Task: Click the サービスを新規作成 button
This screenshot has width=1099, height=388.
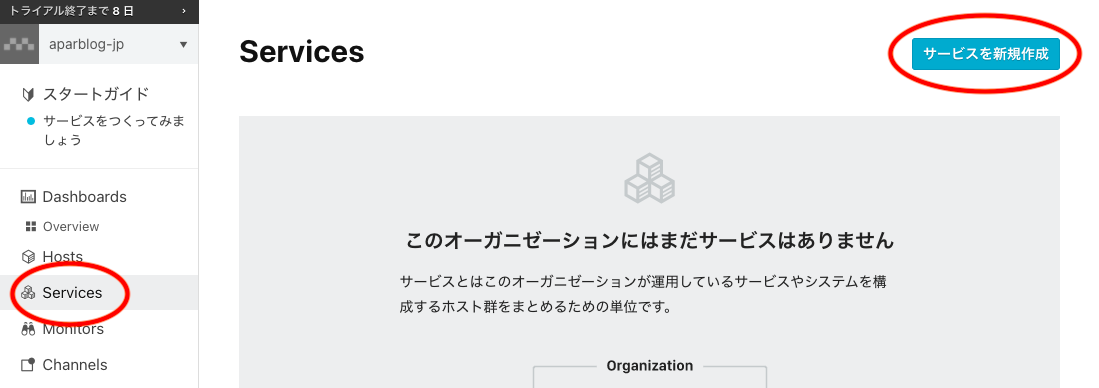Action: [985, 54]
